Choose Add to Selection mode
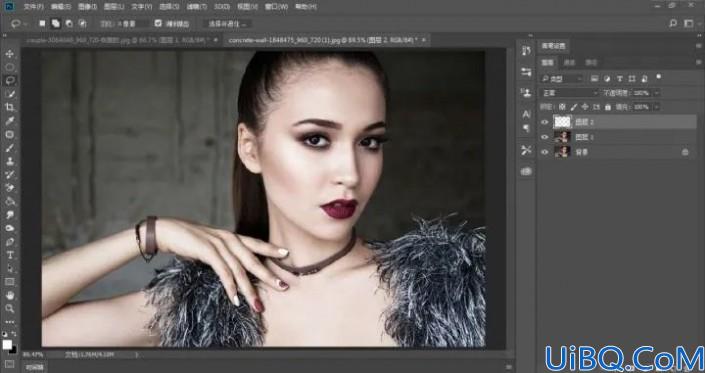 (x=55, y=23)
